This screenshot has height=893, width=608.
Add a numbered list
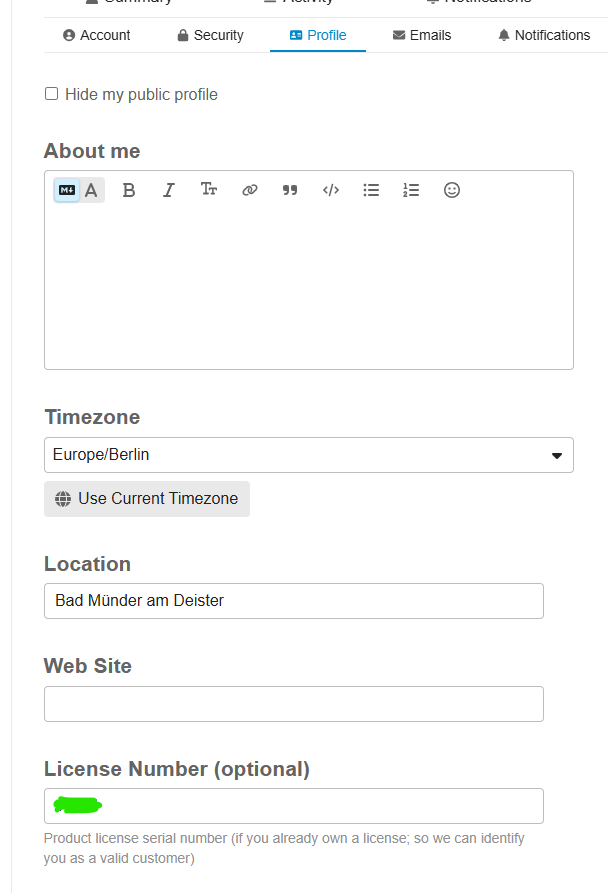pos(411,190)
